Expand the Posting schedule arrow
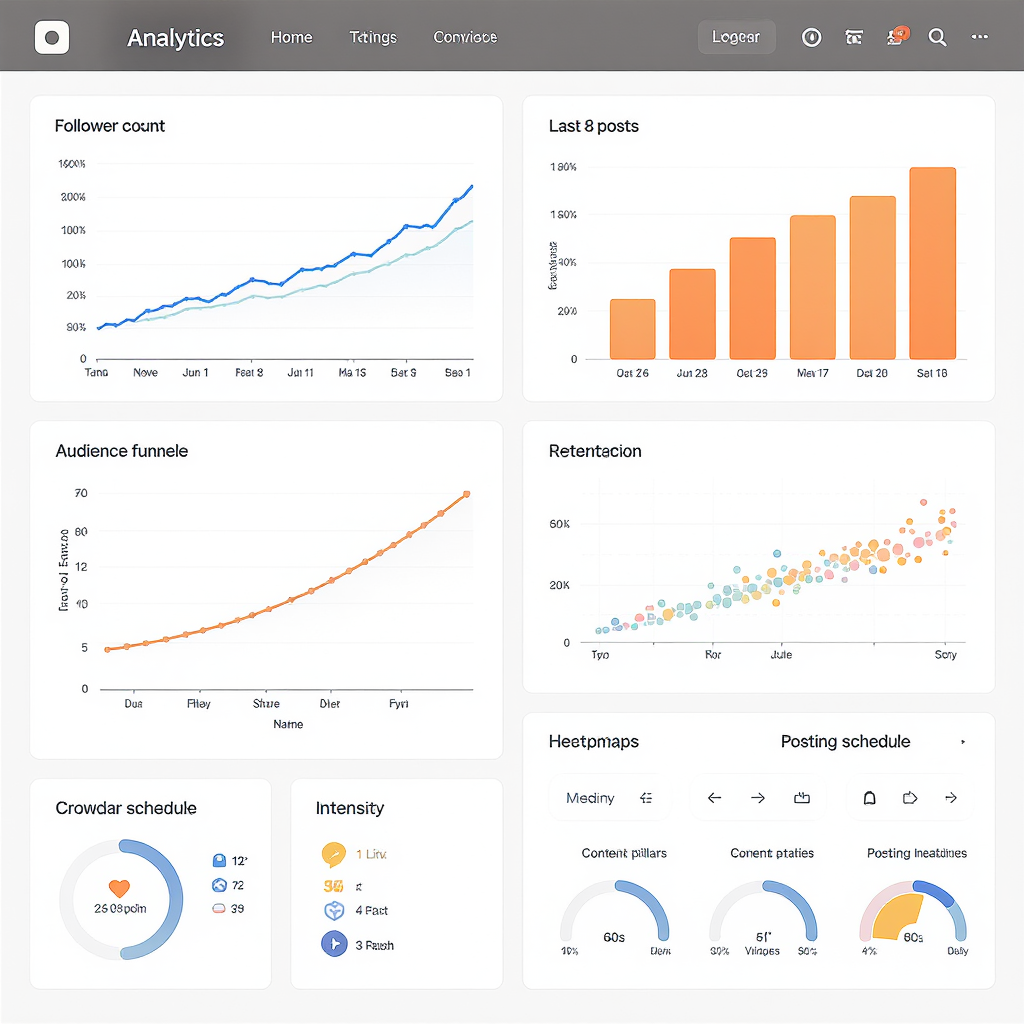 [963, 742]
